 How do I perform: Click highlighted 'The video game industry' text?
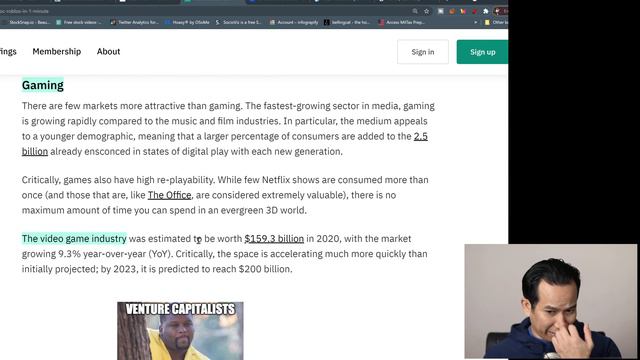pos(74,239)
